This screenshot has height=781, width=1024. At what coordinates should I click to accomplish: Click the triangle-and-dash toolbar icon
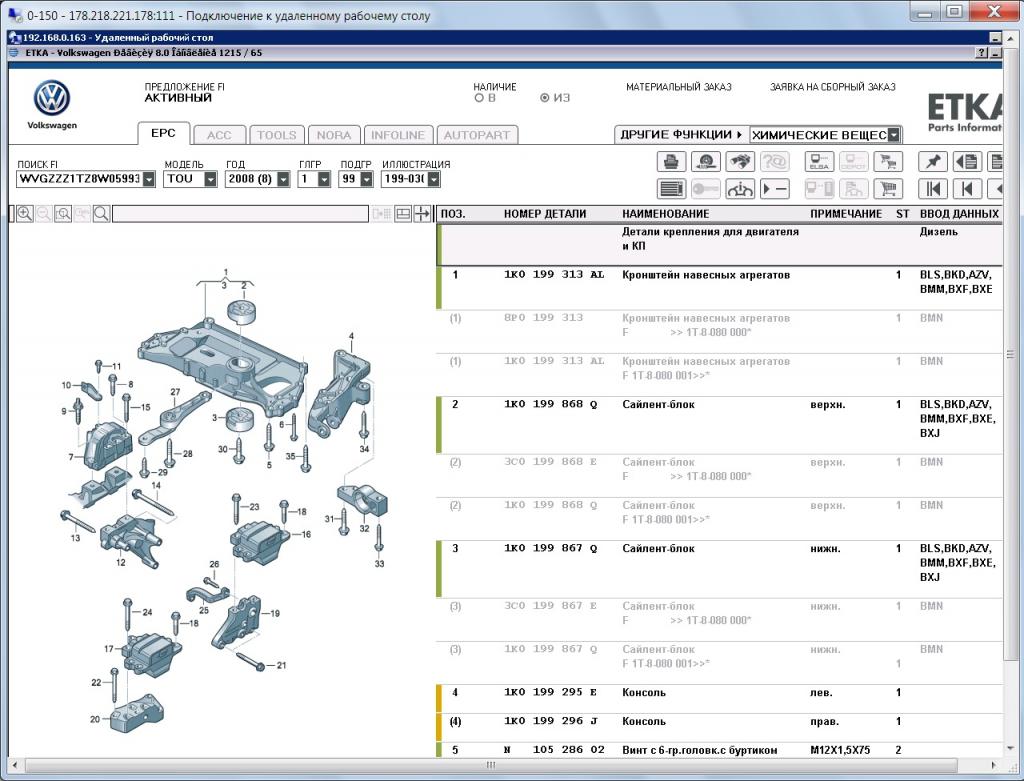(x=775, y=189)
